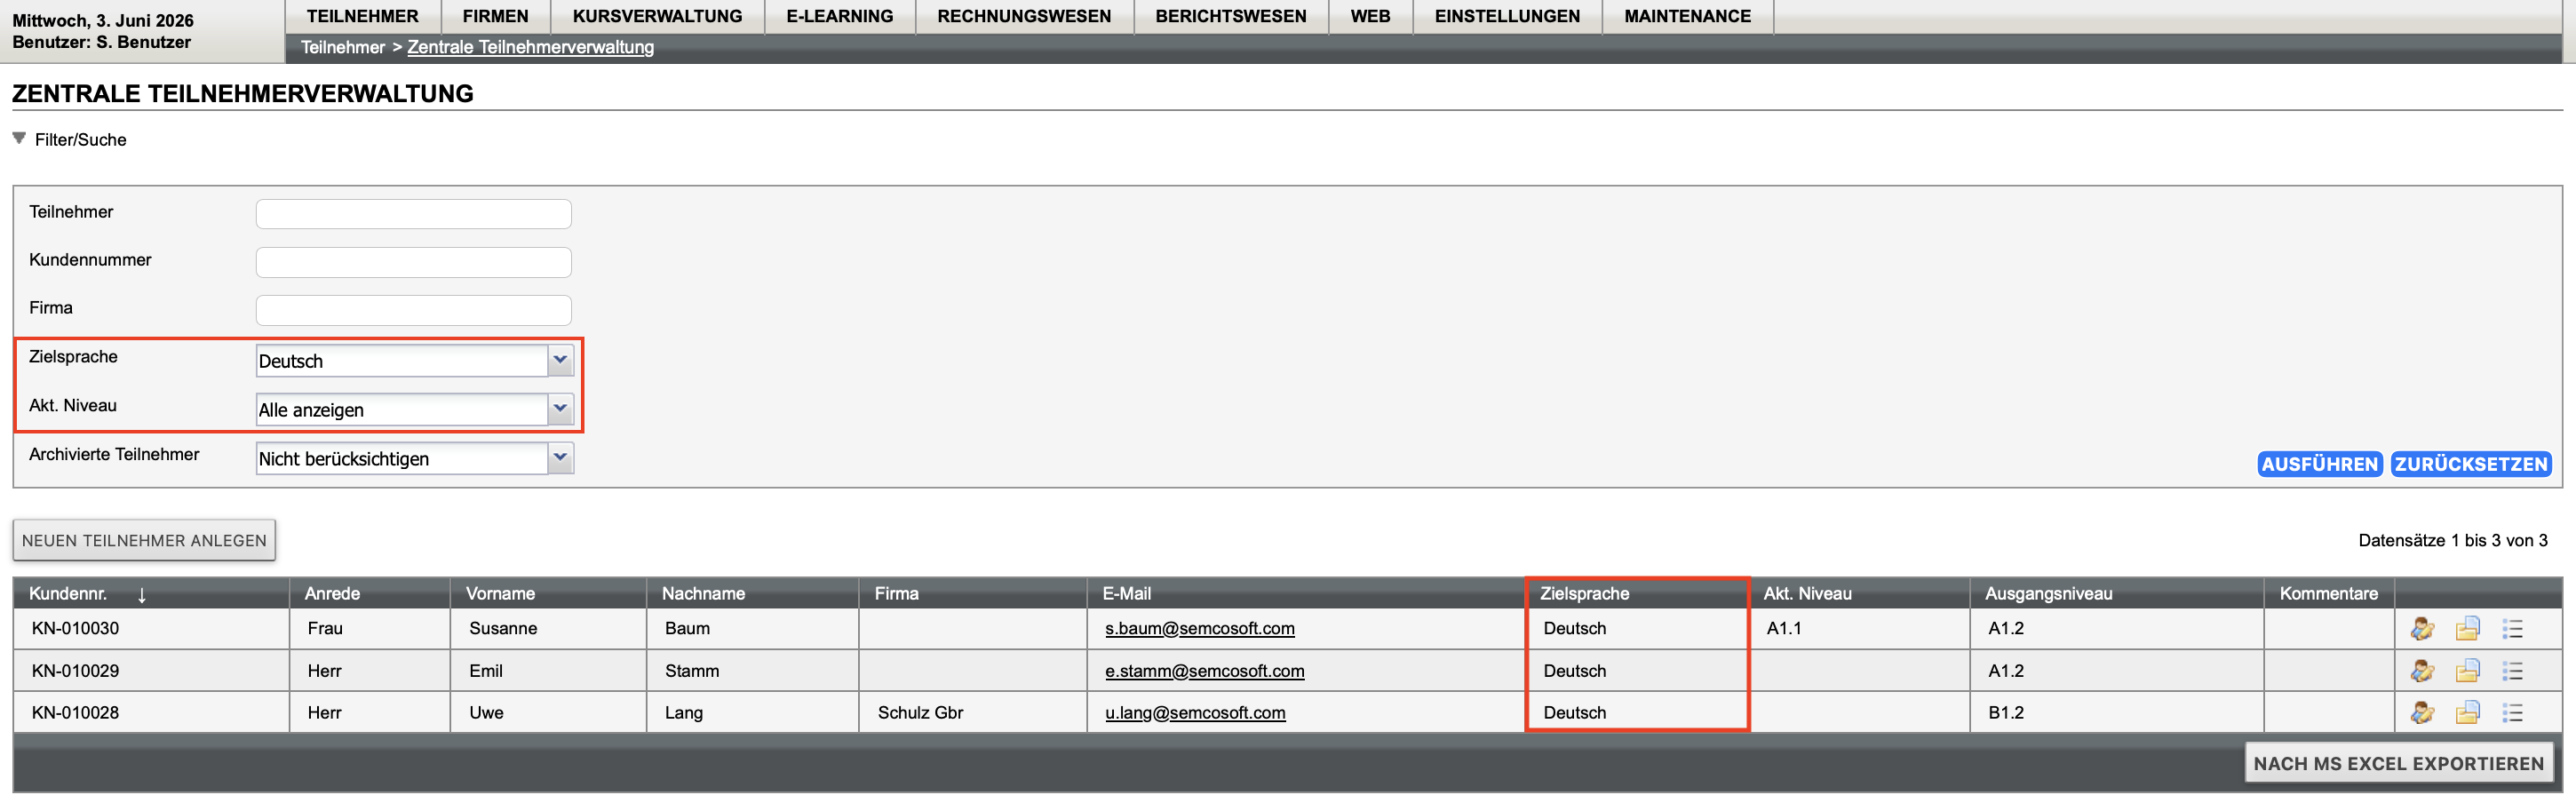Select customer number KN-010030
Viewport: 2576px width, 803px height.
[75, 629]
